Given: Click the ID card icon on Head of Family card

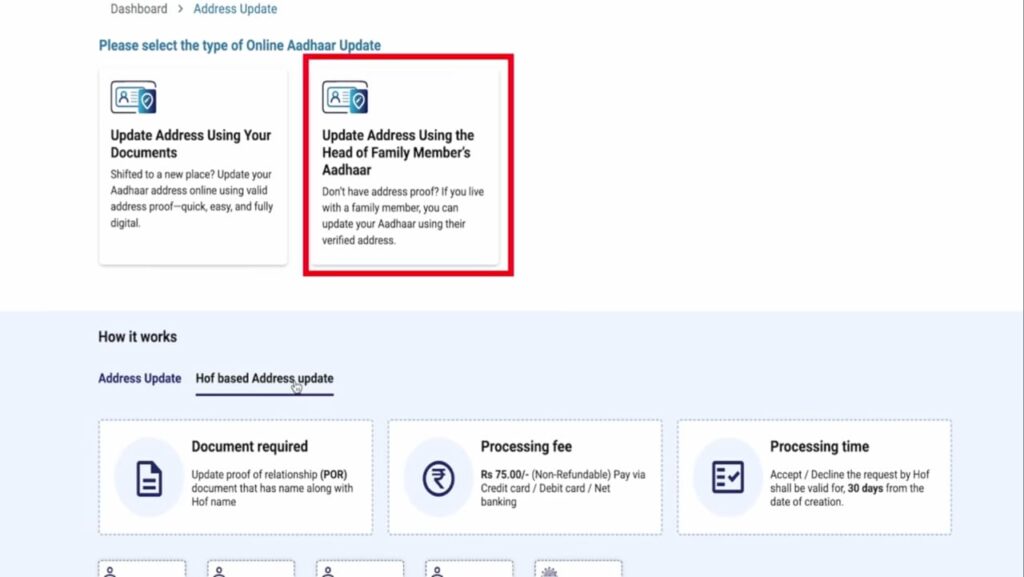Looking at the screenshot, I should point(345,98).
